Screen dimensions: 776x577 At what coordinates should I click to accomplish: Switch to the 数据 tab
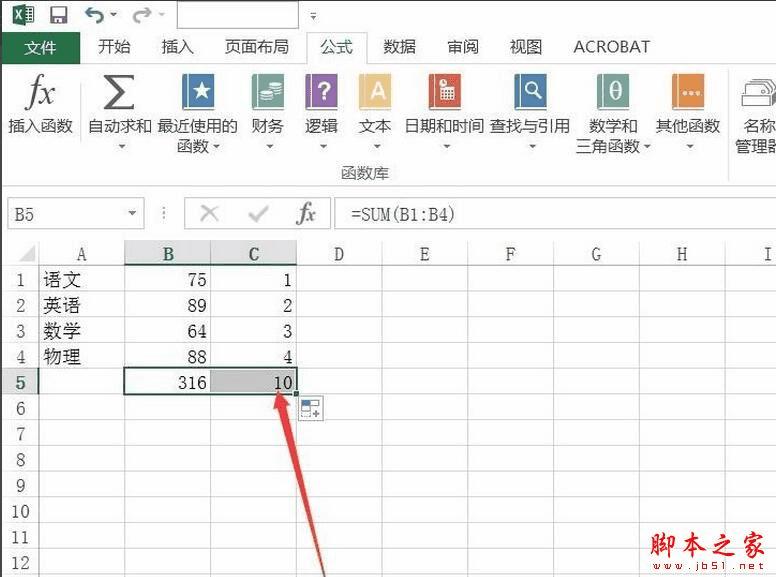pyautogui.click(x=399, y=47)
